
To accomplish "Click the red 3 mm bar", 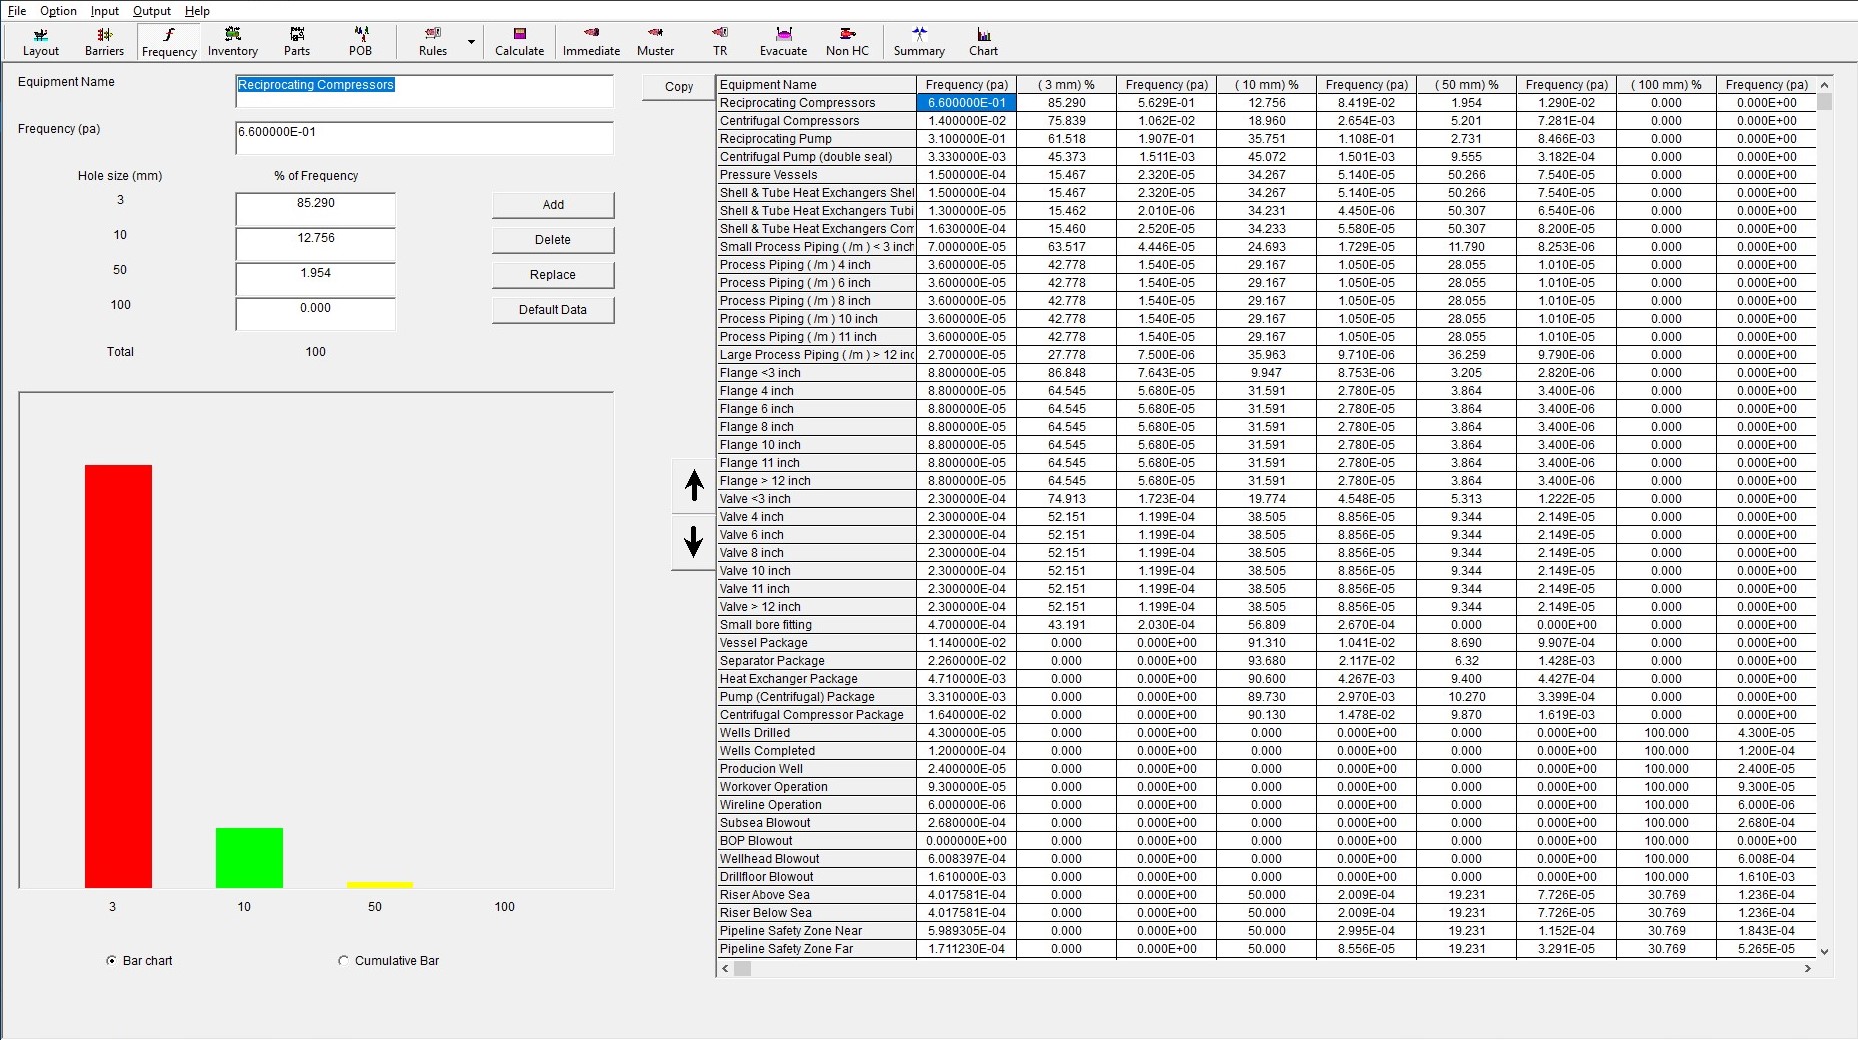I will pos(118,676).
